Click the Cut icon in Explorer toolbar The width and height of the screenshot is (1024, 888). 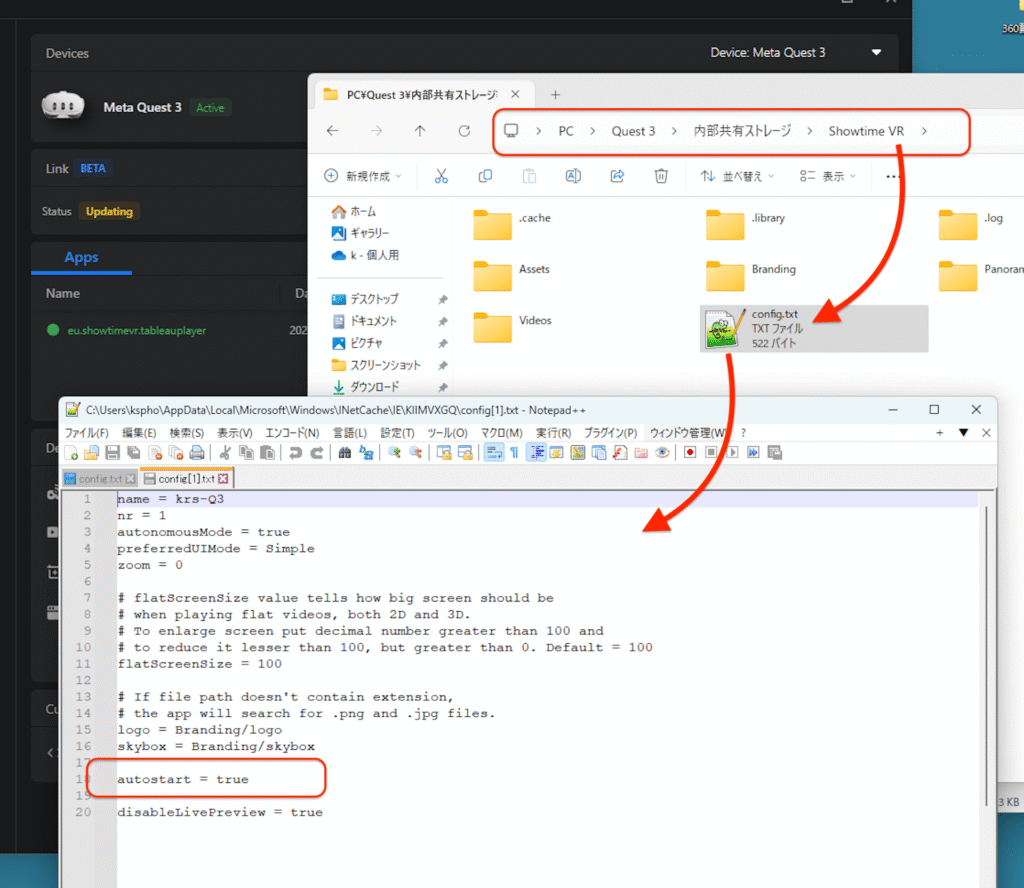click(441, 176)
